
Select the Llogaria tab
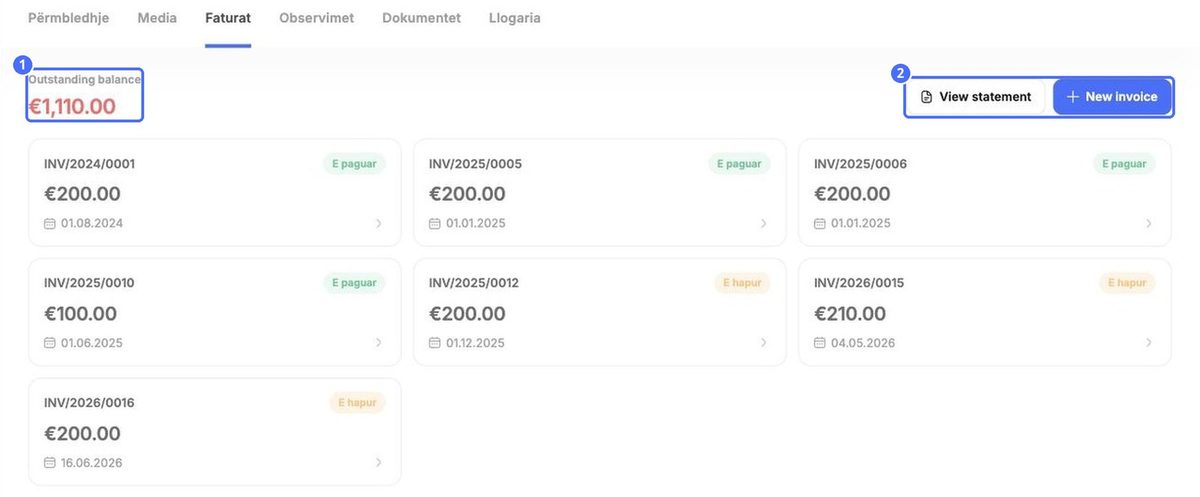(515, 18)
